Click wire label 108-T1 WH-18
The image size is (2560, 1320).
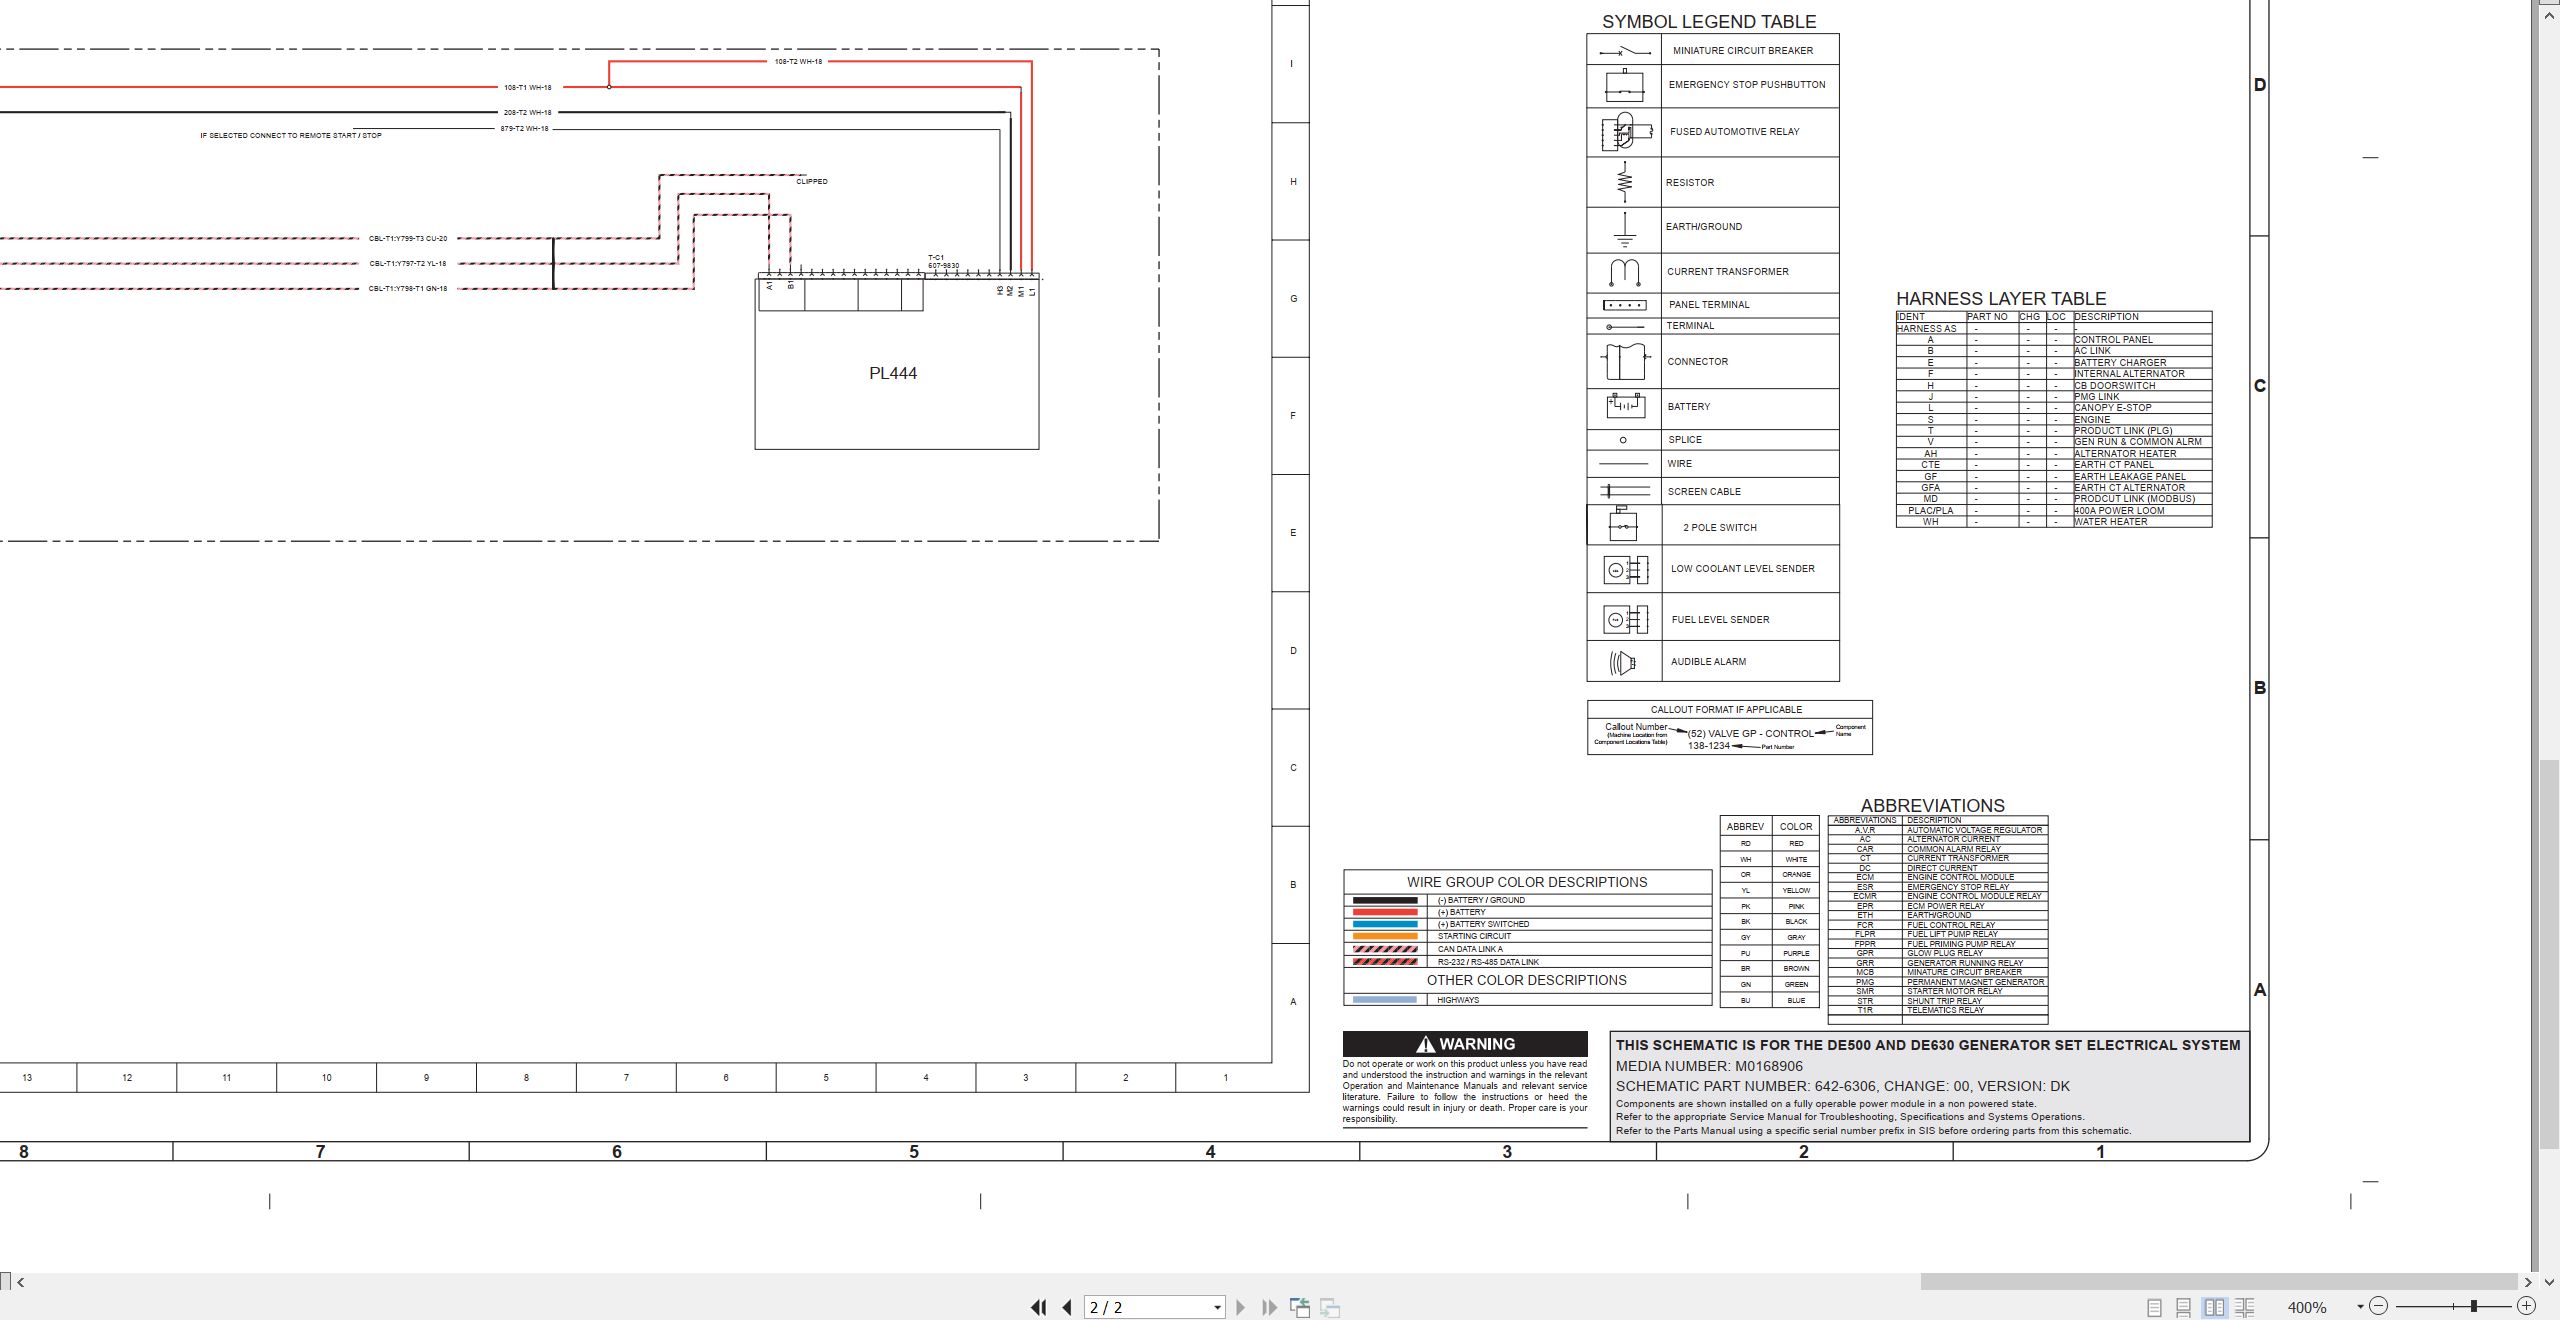coord(527,88)
